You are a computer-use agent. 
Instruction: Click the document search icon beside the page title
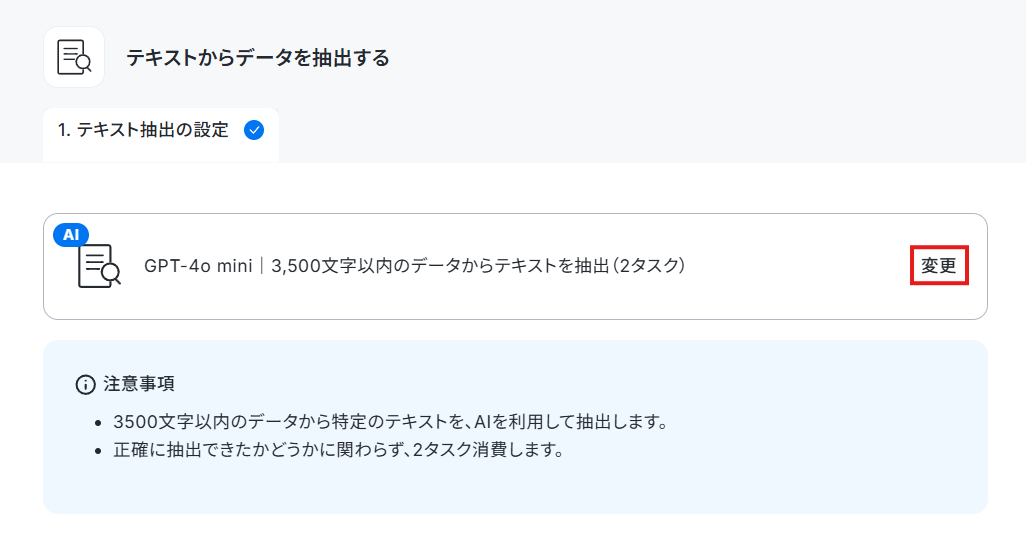(x=74, y=57)
